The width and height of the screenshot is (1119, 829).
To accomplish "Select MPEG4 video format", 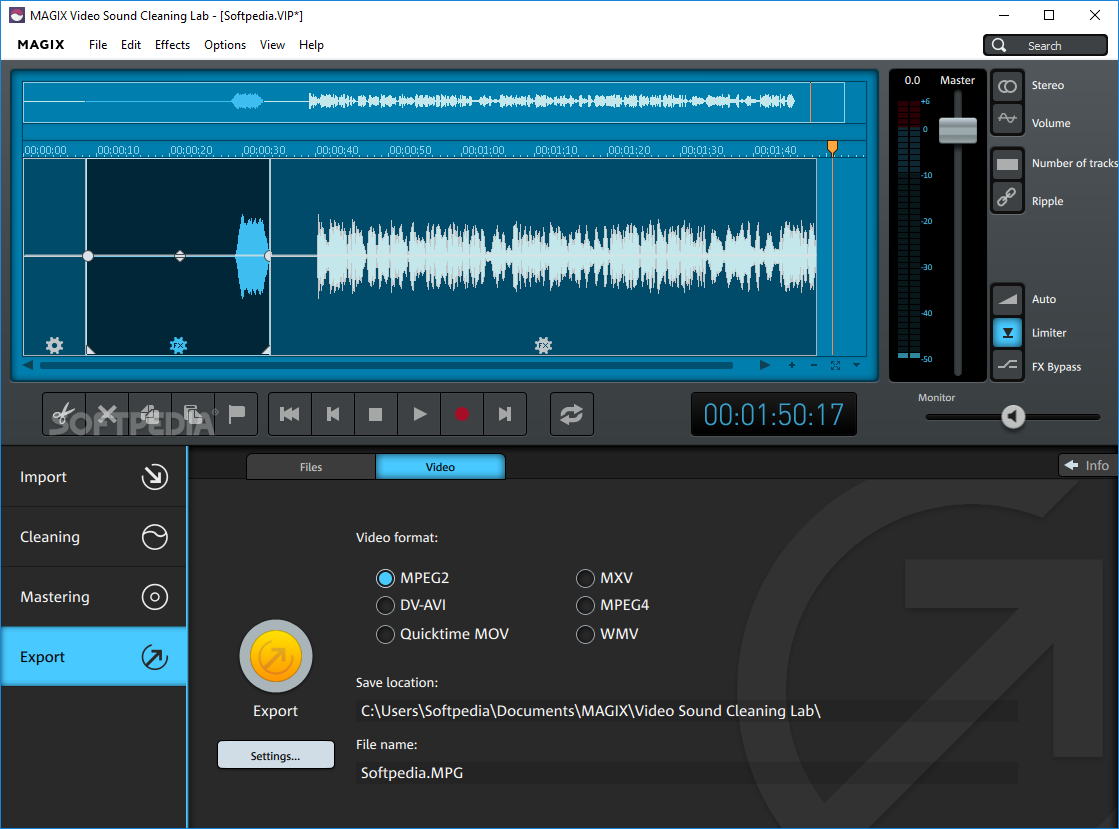I will click(585, 605).
